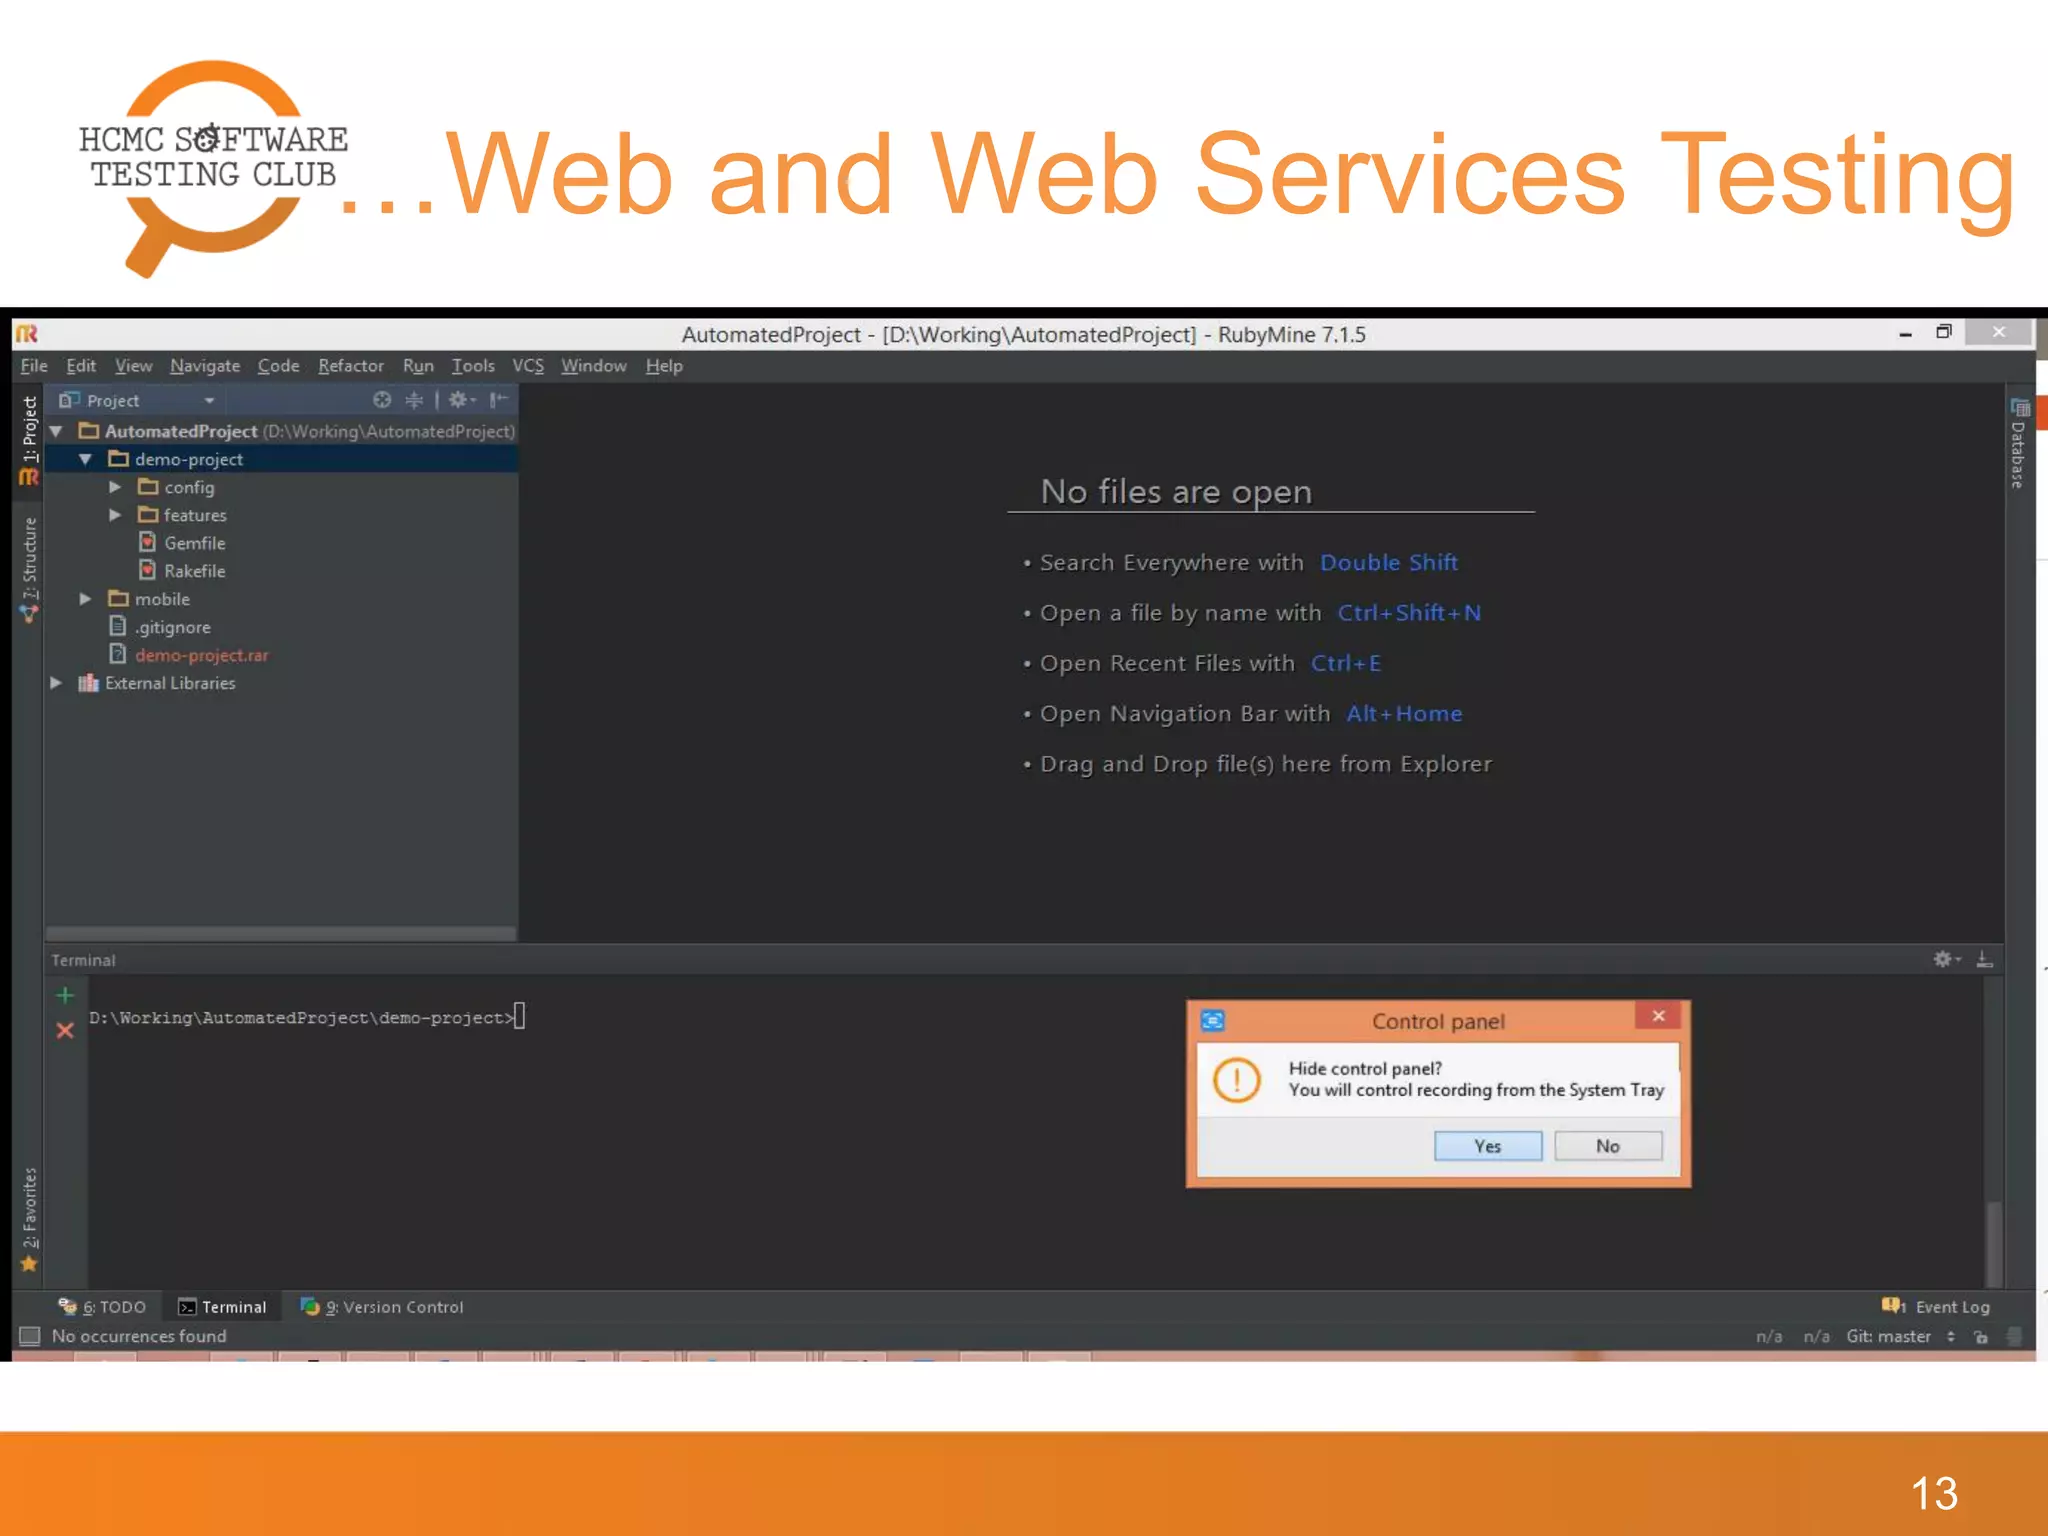2048x1536 pixels.
Task: Expand External Libraries node
Action: coord(57,683)
